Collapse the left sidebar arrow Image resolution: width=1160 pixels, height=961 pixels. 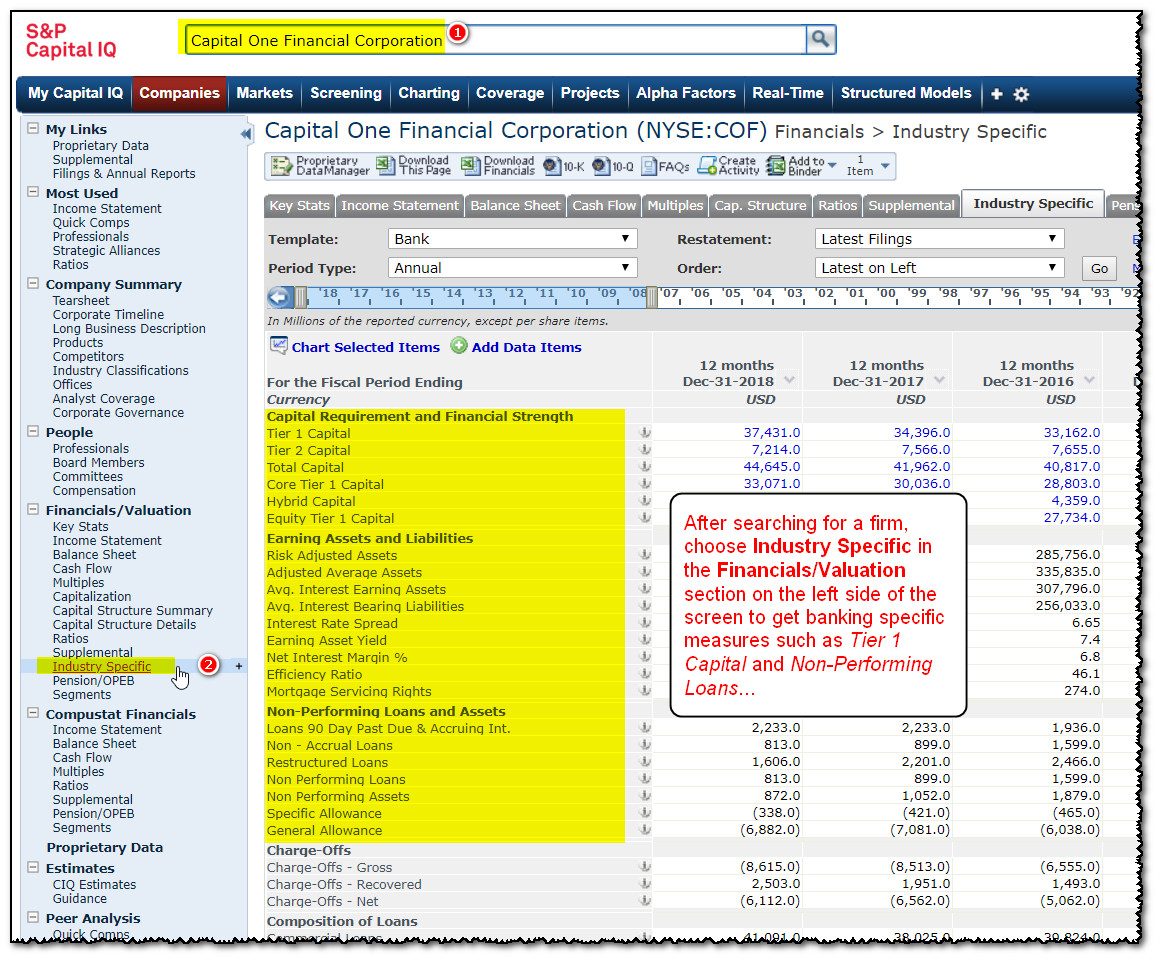pyautogui.click(x=246, y=134)
